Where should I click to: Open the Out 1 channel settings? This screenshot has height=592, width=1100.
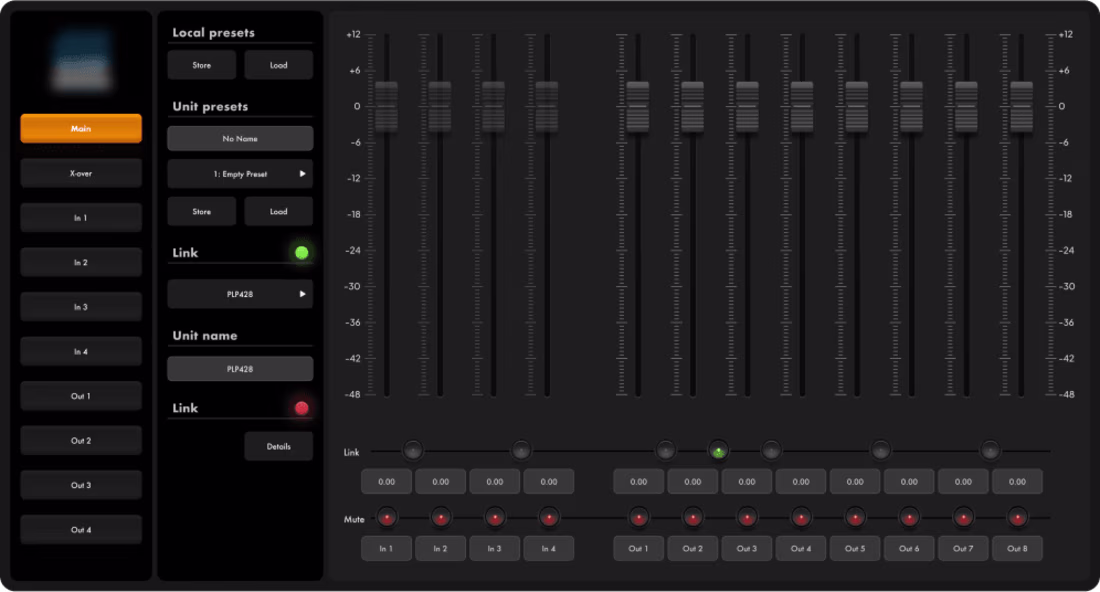(x=80, y=395)
